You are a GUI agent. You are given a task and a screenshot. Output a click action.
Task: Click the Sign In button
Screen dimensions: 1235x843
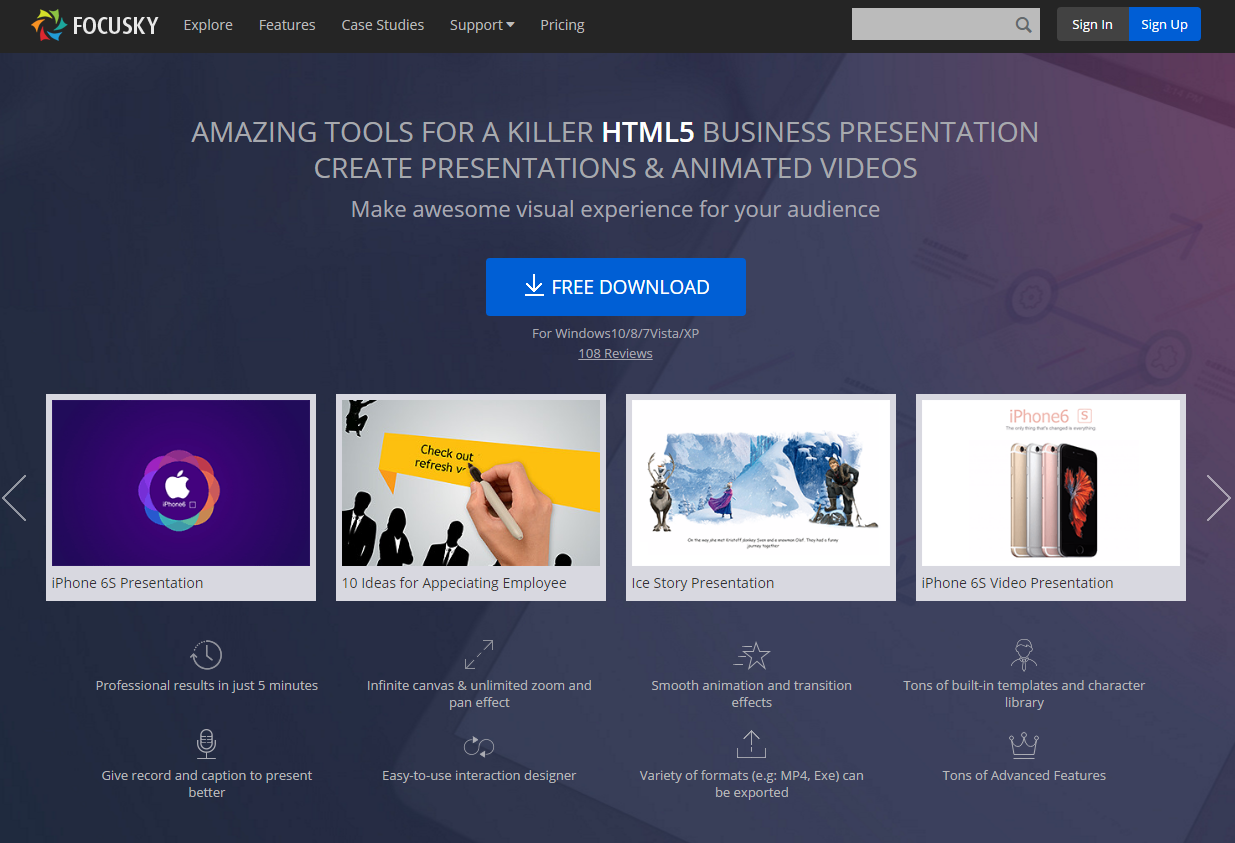coord(1092,25)
